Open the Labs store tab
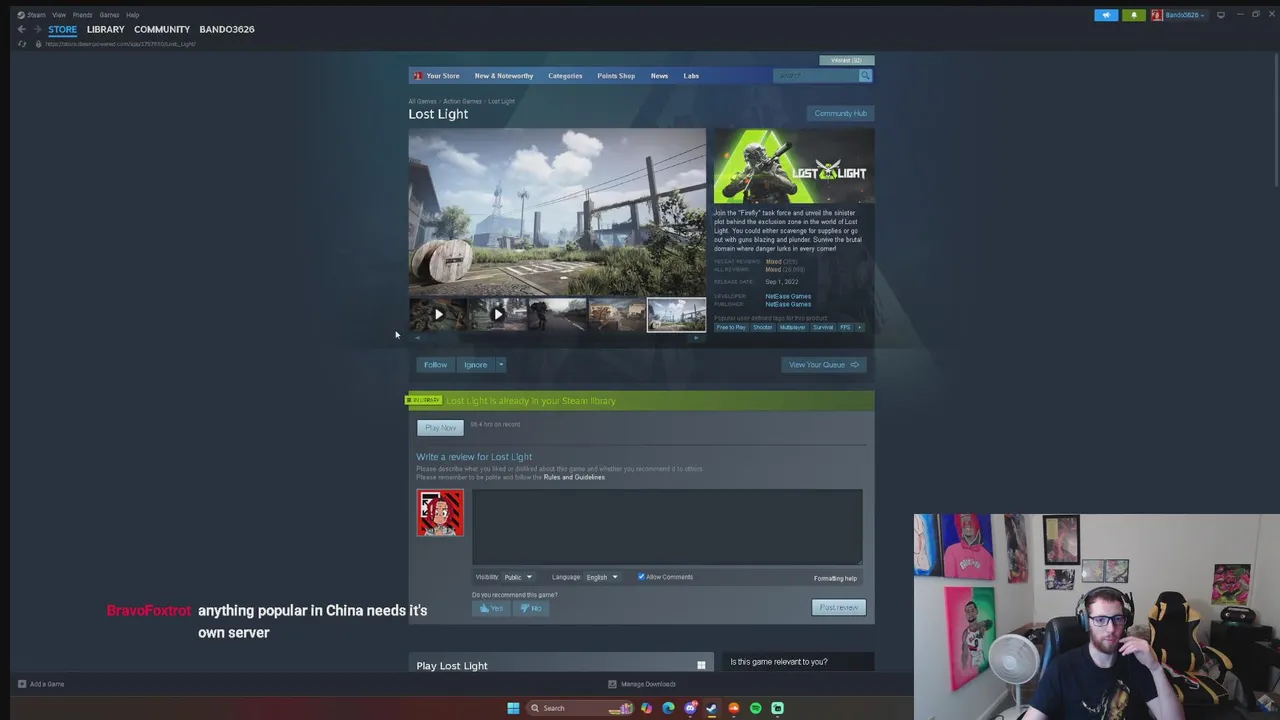This screenshot has height=720, width=1280. pyautogui.click(x=691, y=76)
